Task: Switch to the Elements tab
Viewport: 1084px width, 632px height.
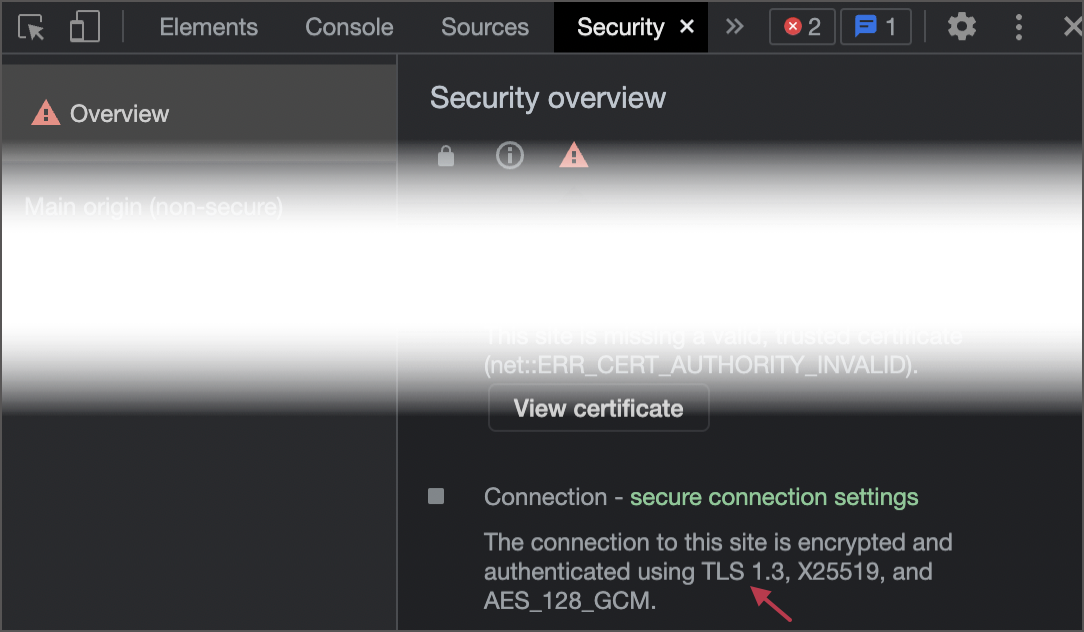Action: (208, 26)
